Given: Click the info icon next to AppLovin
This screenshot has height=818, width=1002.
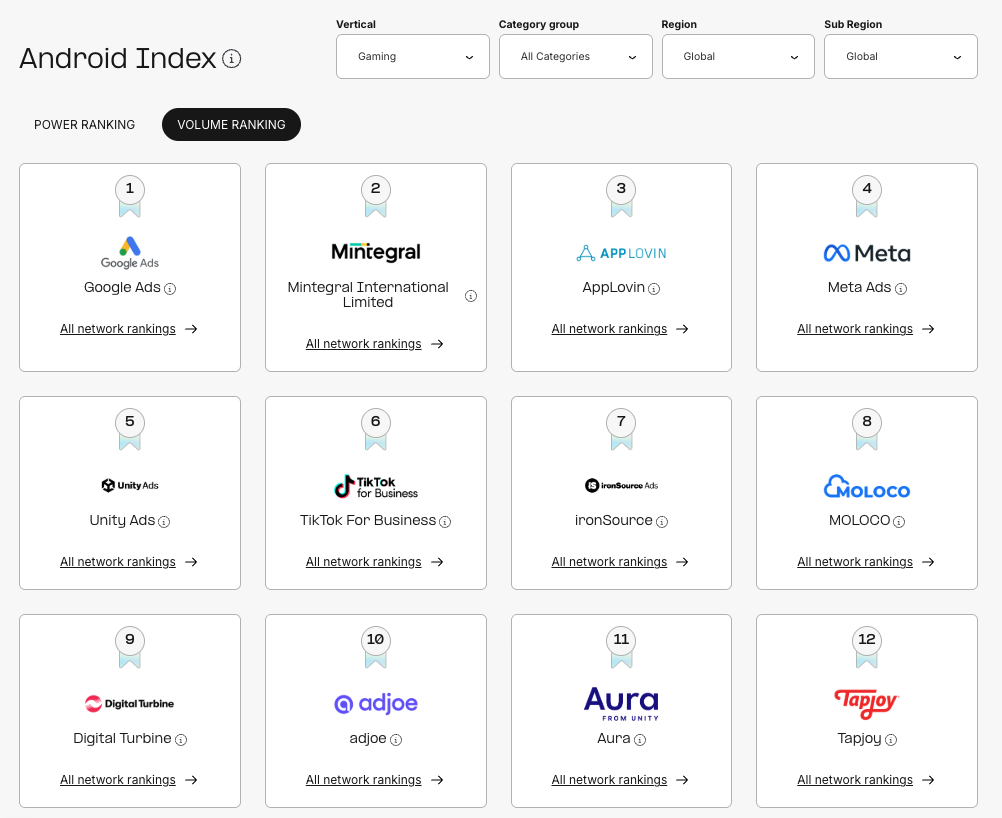Looking at the screenshot, I should 654,289.
